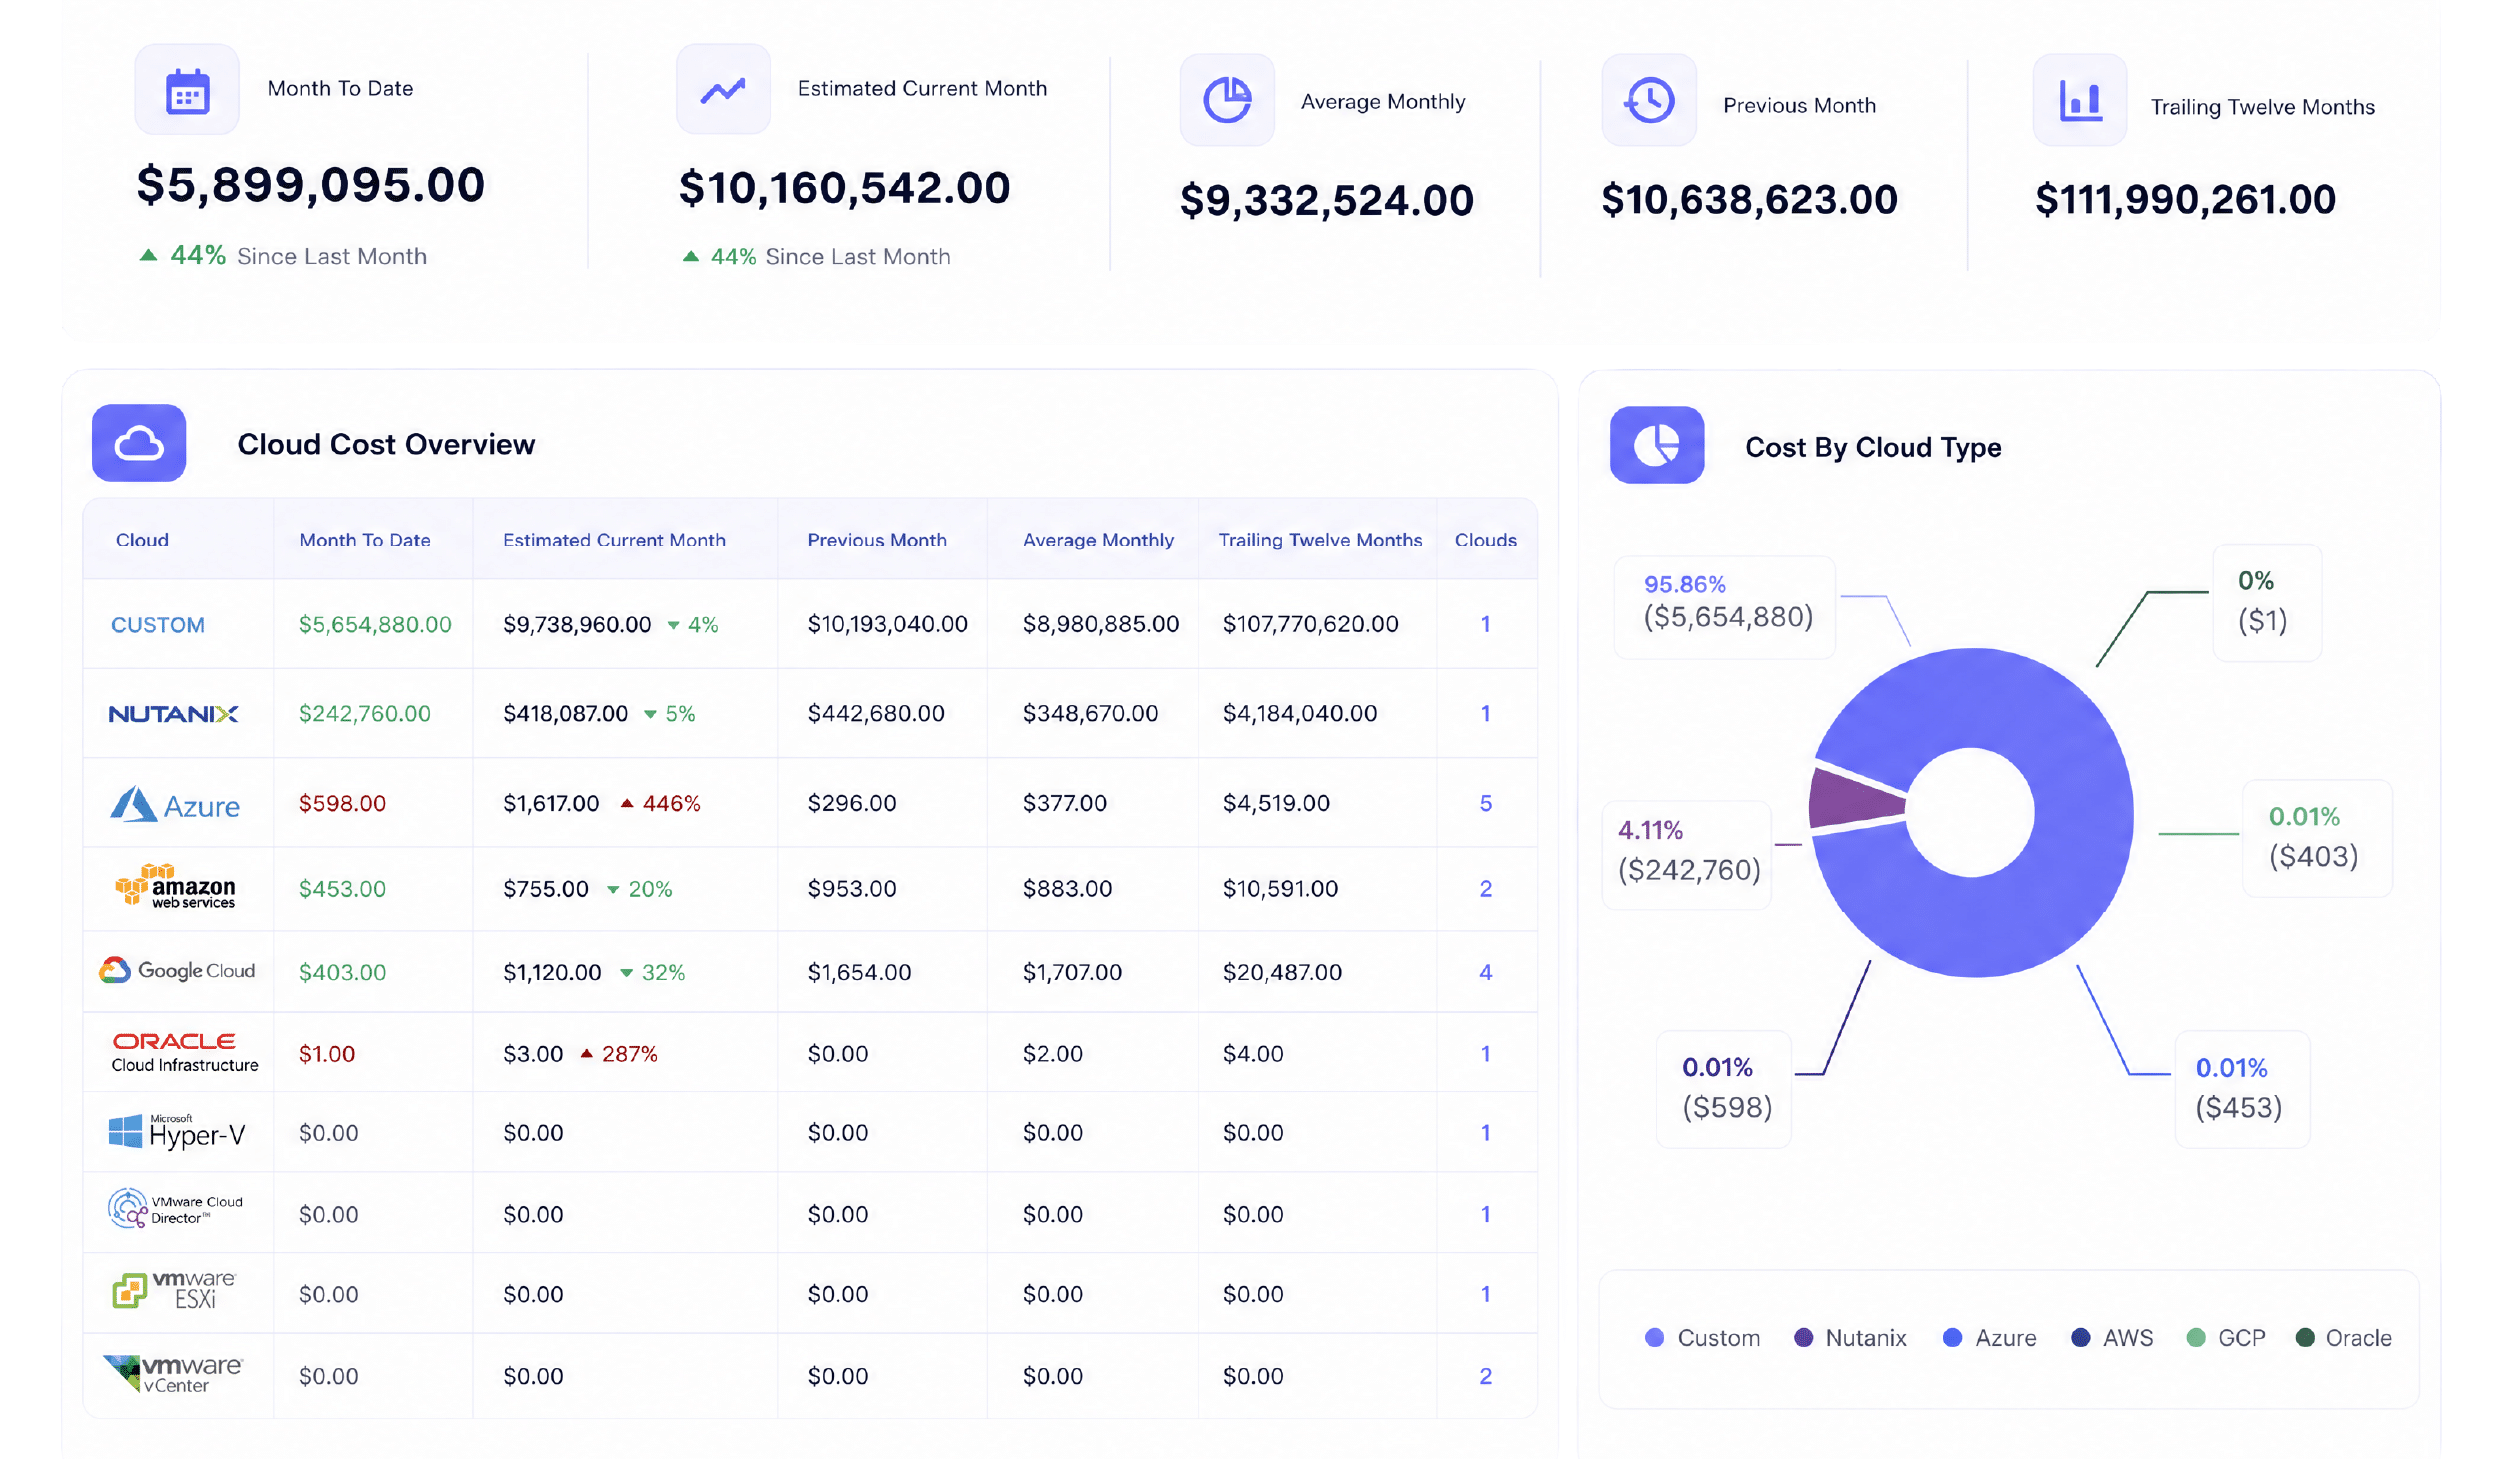Sort by the Trailing Twelve Months column header
Screen dimensions: 2500x1459
pyautogui.click(x=1320, y=540)
